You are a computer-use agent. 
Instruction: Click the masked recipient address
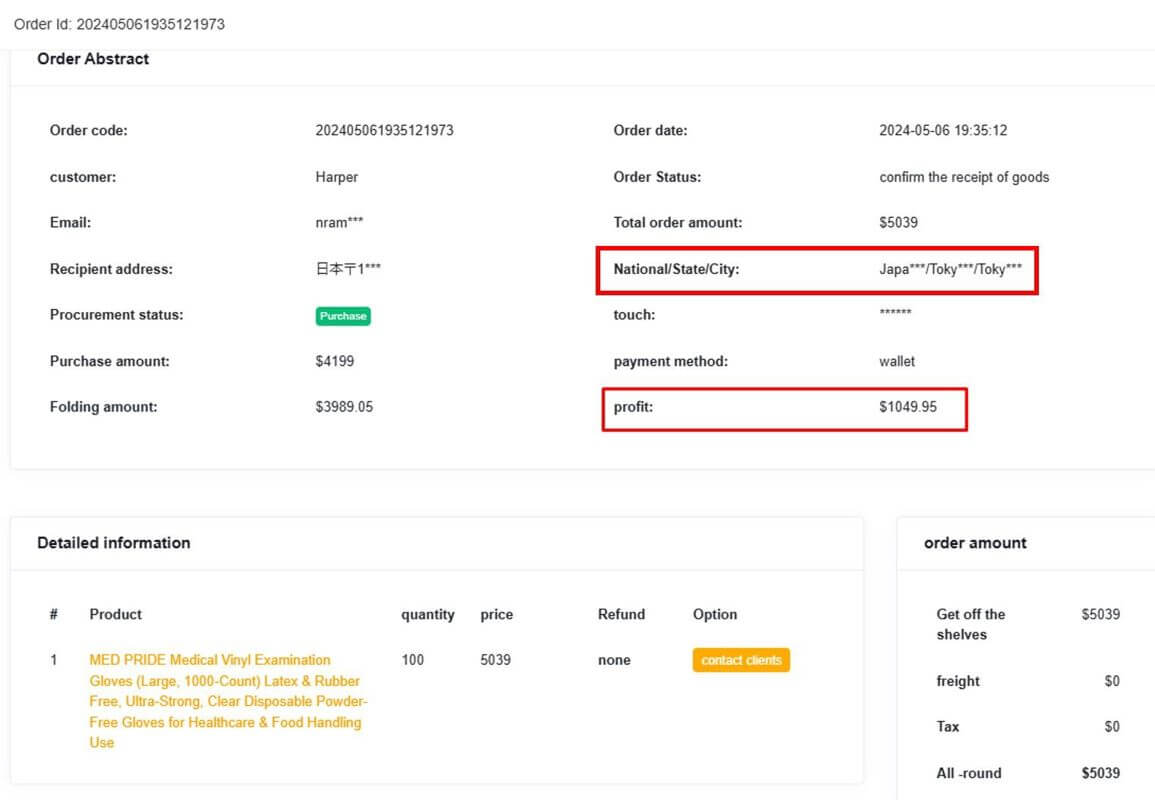347,269
